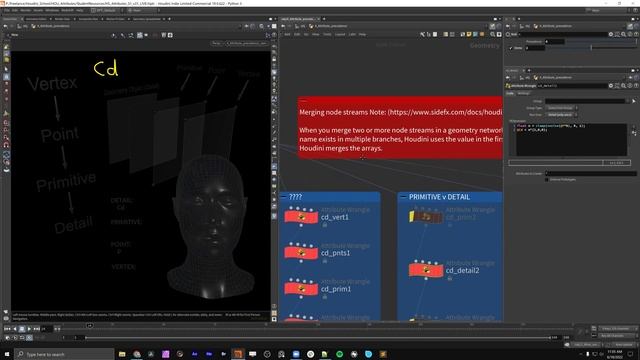Toggle the Vertex checkbox in Null parameters
Image resolution: width=640 pixels, height=360 pixels.
click(x=511, y=48)
